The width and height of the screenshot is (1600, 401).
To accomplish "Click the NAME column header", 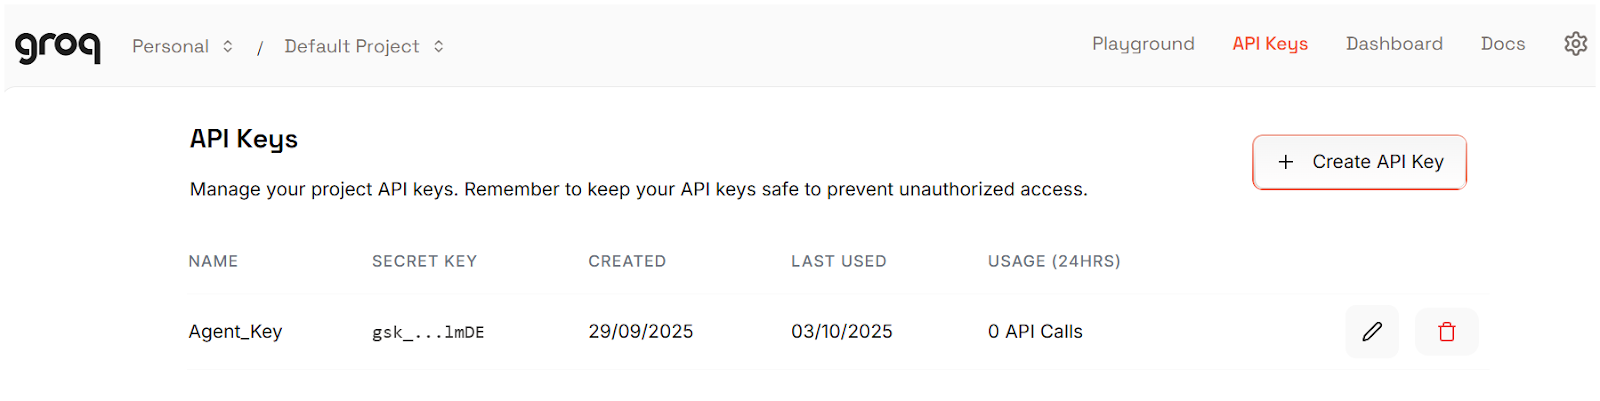I will (x=213, y=261).
